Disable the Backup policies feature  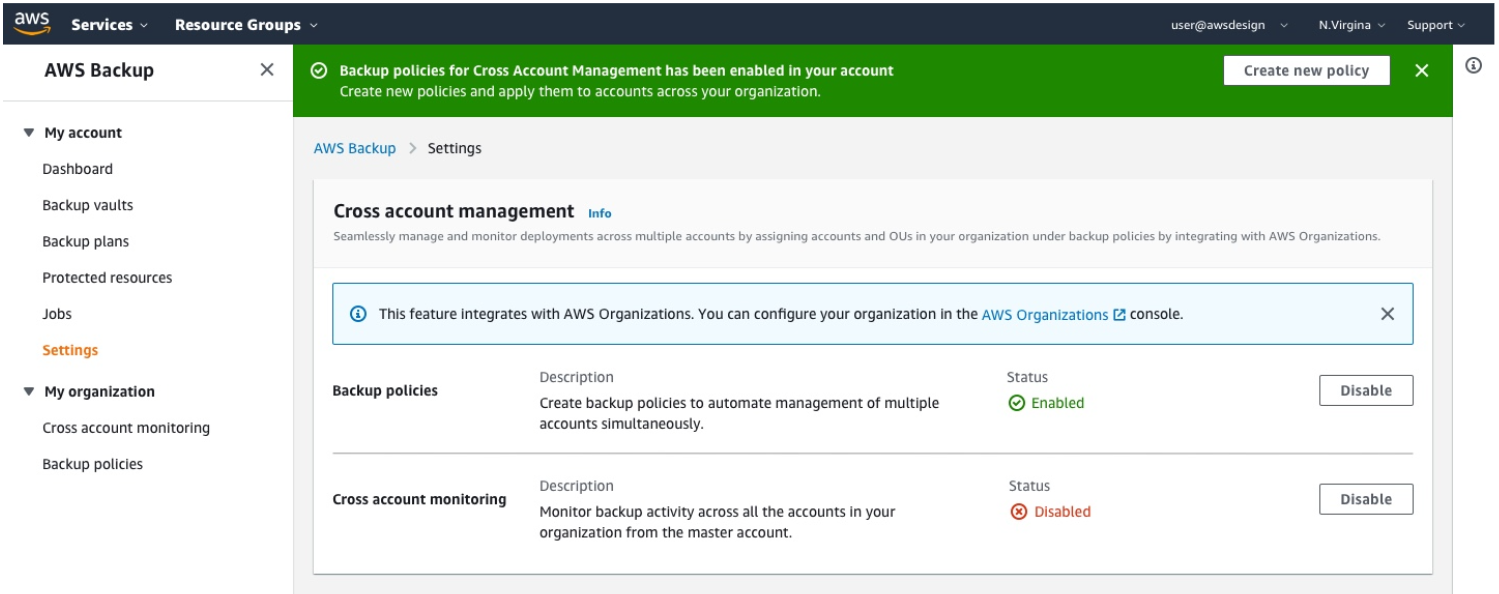1366,389
